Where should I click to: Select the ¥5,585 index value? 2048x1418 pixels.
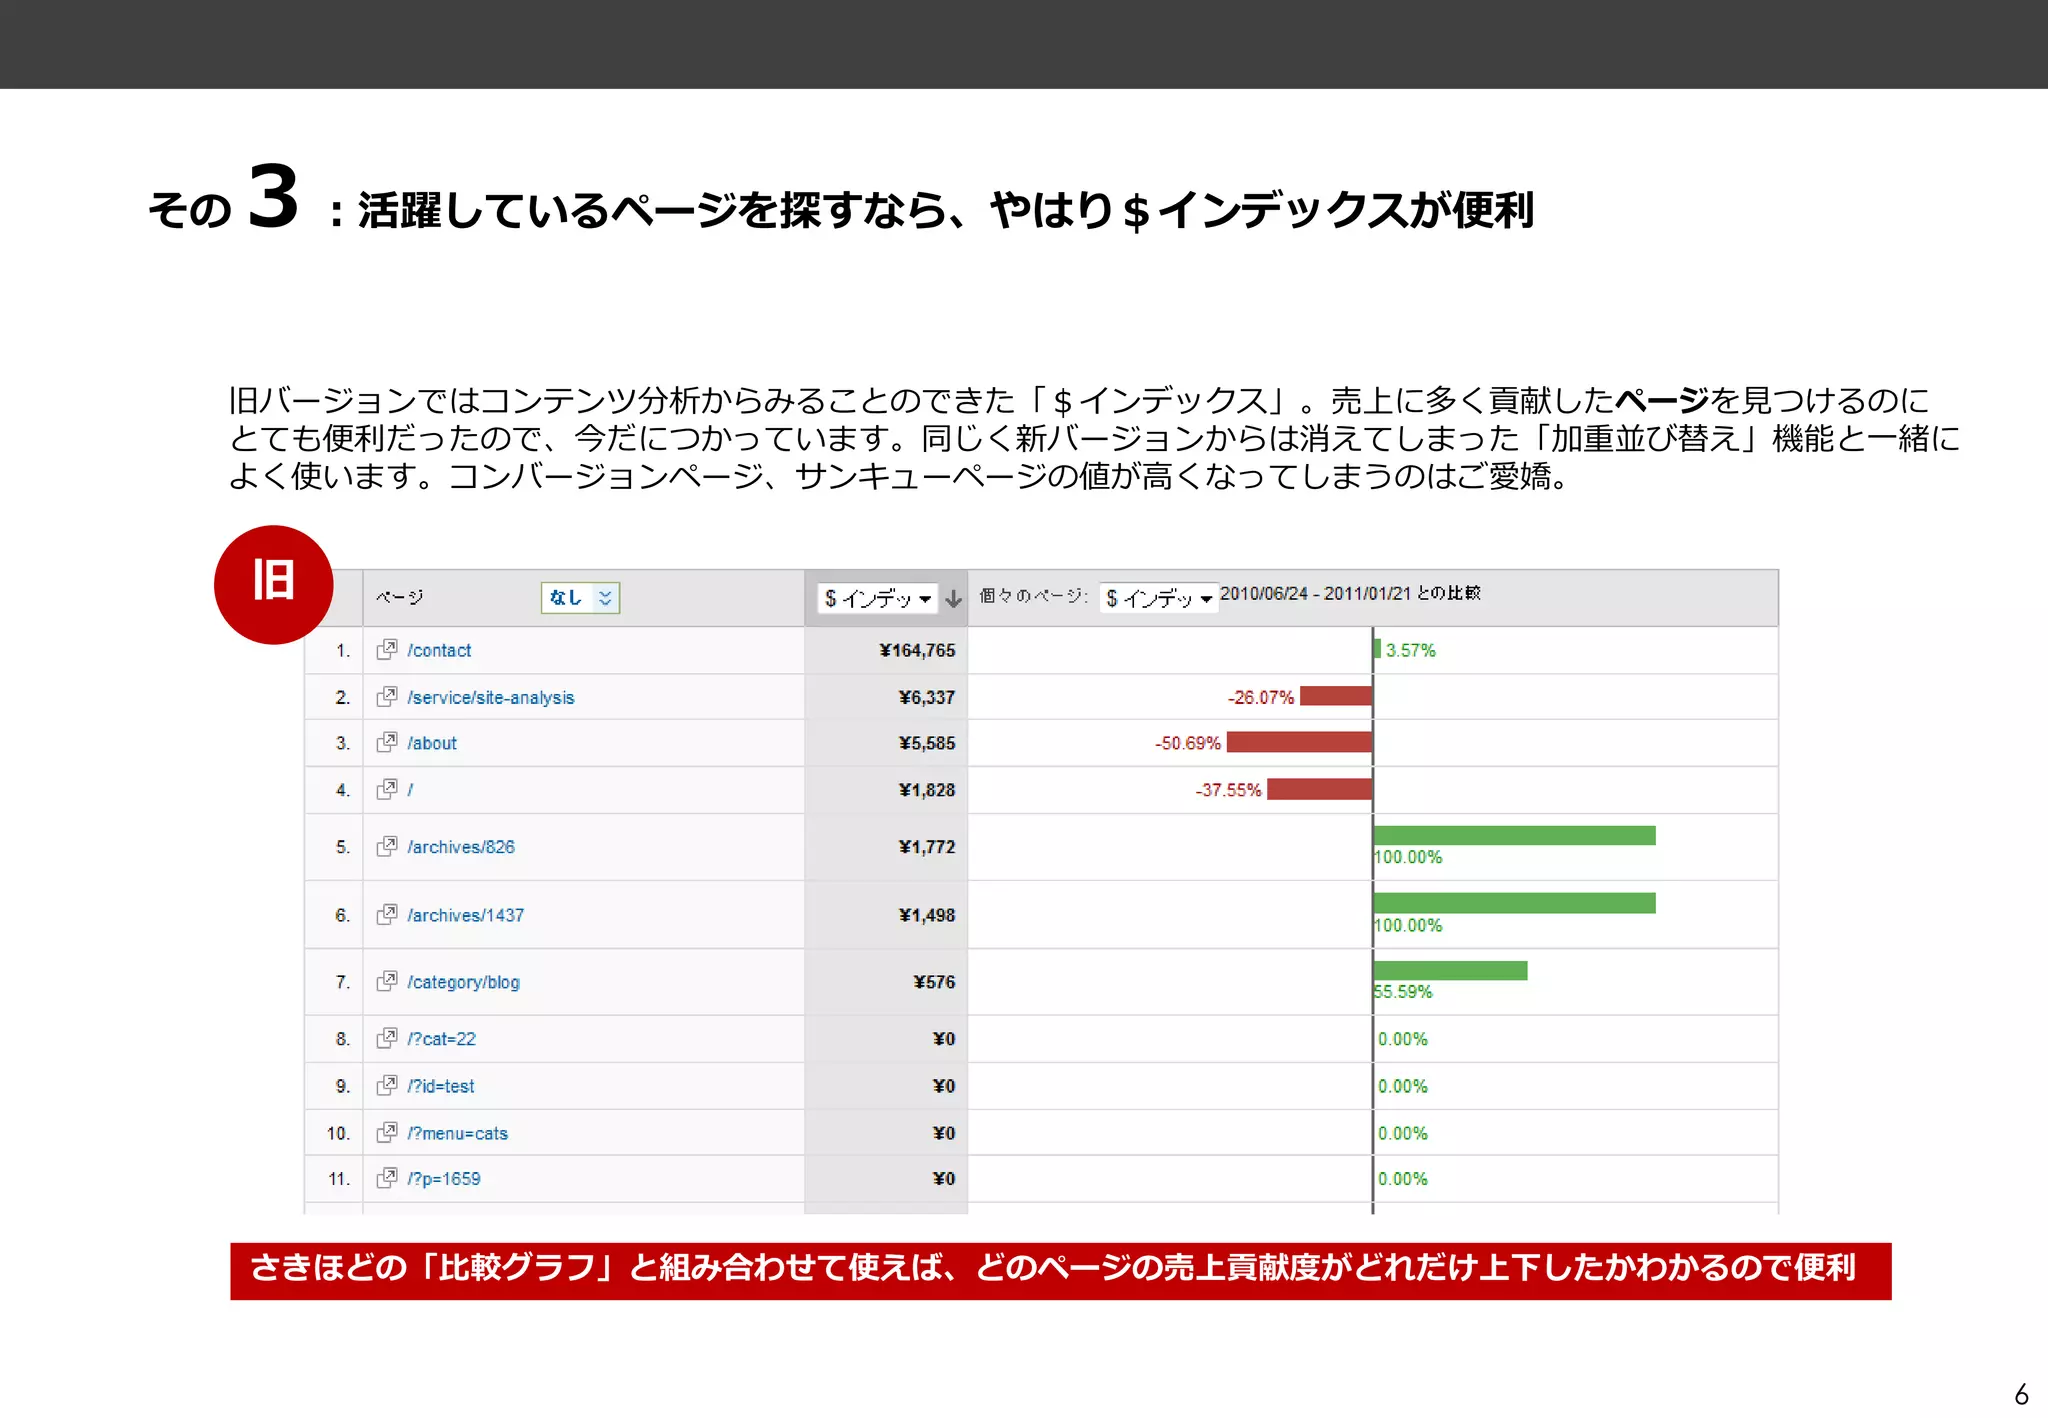pos(927,744)
